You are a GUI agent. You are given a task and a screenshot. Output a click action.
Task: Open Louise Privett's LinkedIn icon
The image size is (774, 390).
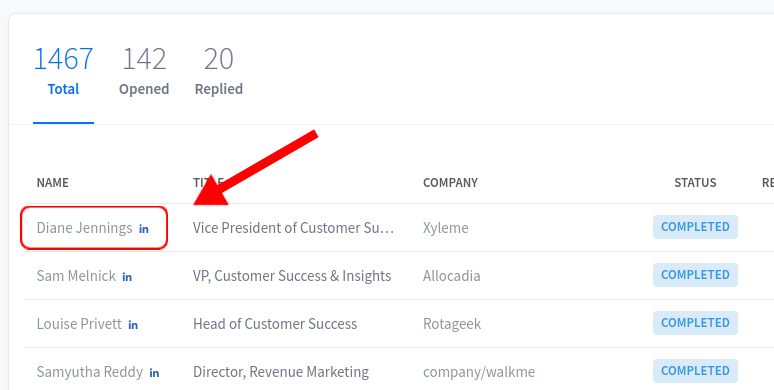pos(133,325)
